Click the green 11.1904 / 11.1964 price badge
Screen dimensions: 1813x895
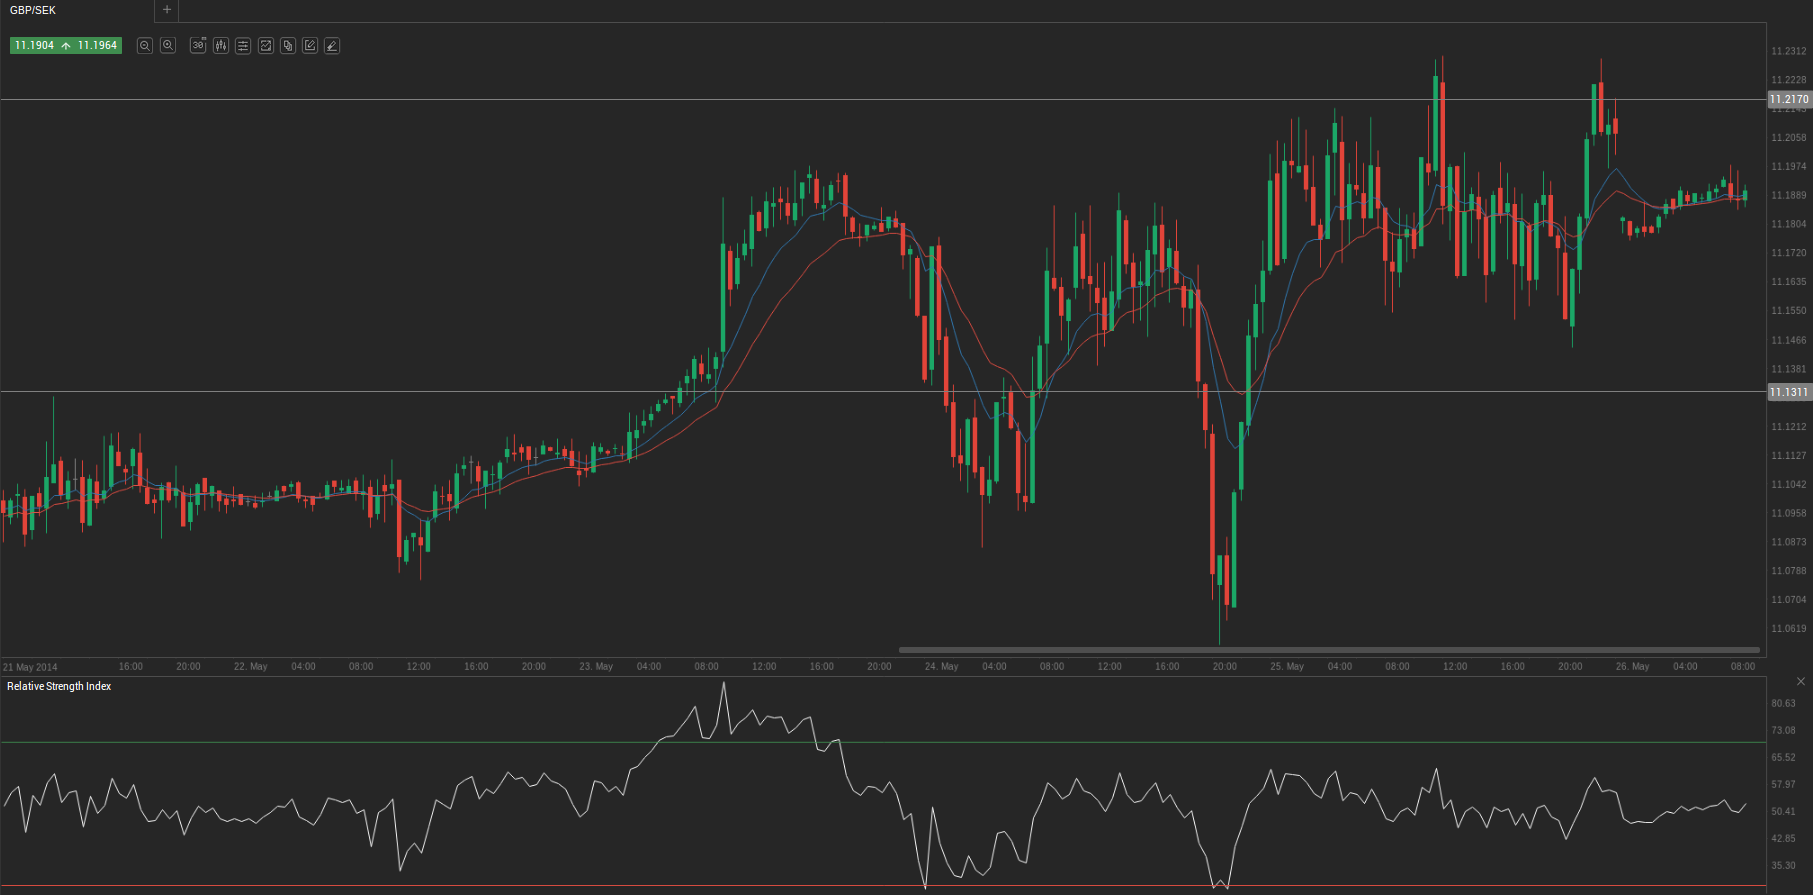pyautogui.click(x=66, y=46)
